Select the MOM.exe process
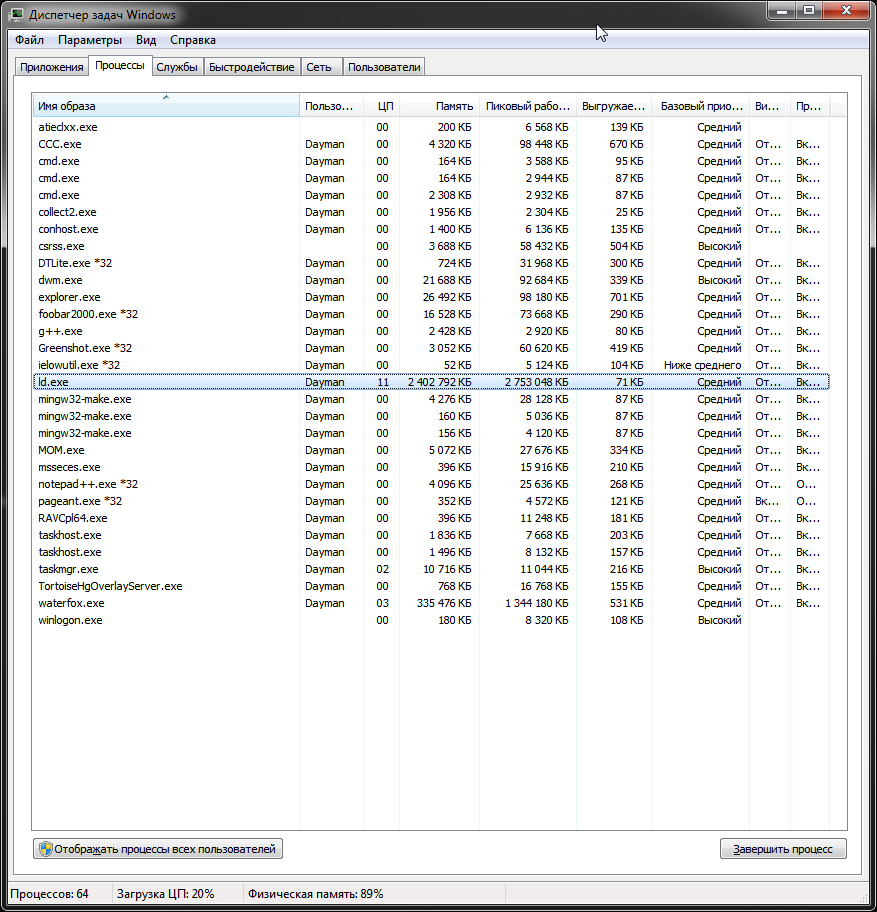 (x=431, y=450)
